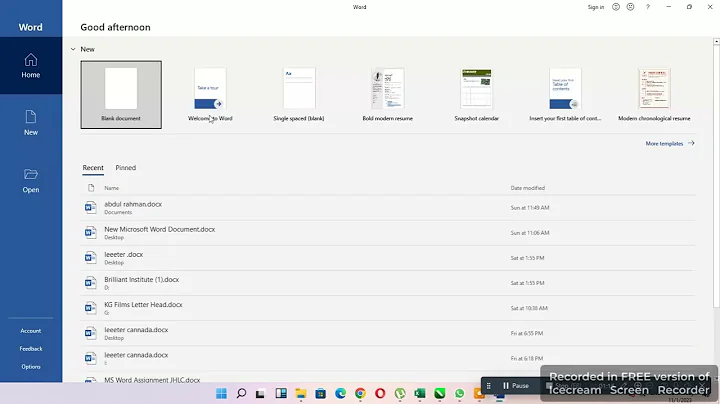Click the file type icon in list header

[91, 188]
